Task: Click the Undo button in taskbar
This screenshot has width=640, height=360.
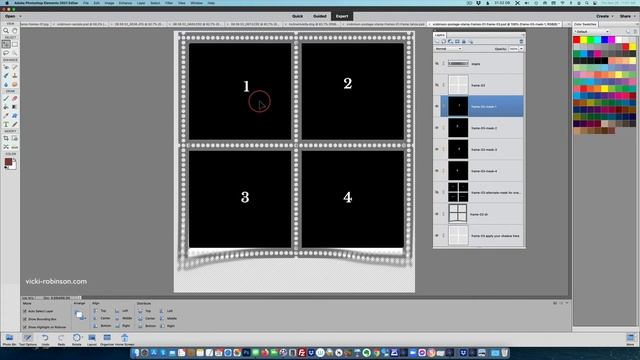Action: [45, 340]
